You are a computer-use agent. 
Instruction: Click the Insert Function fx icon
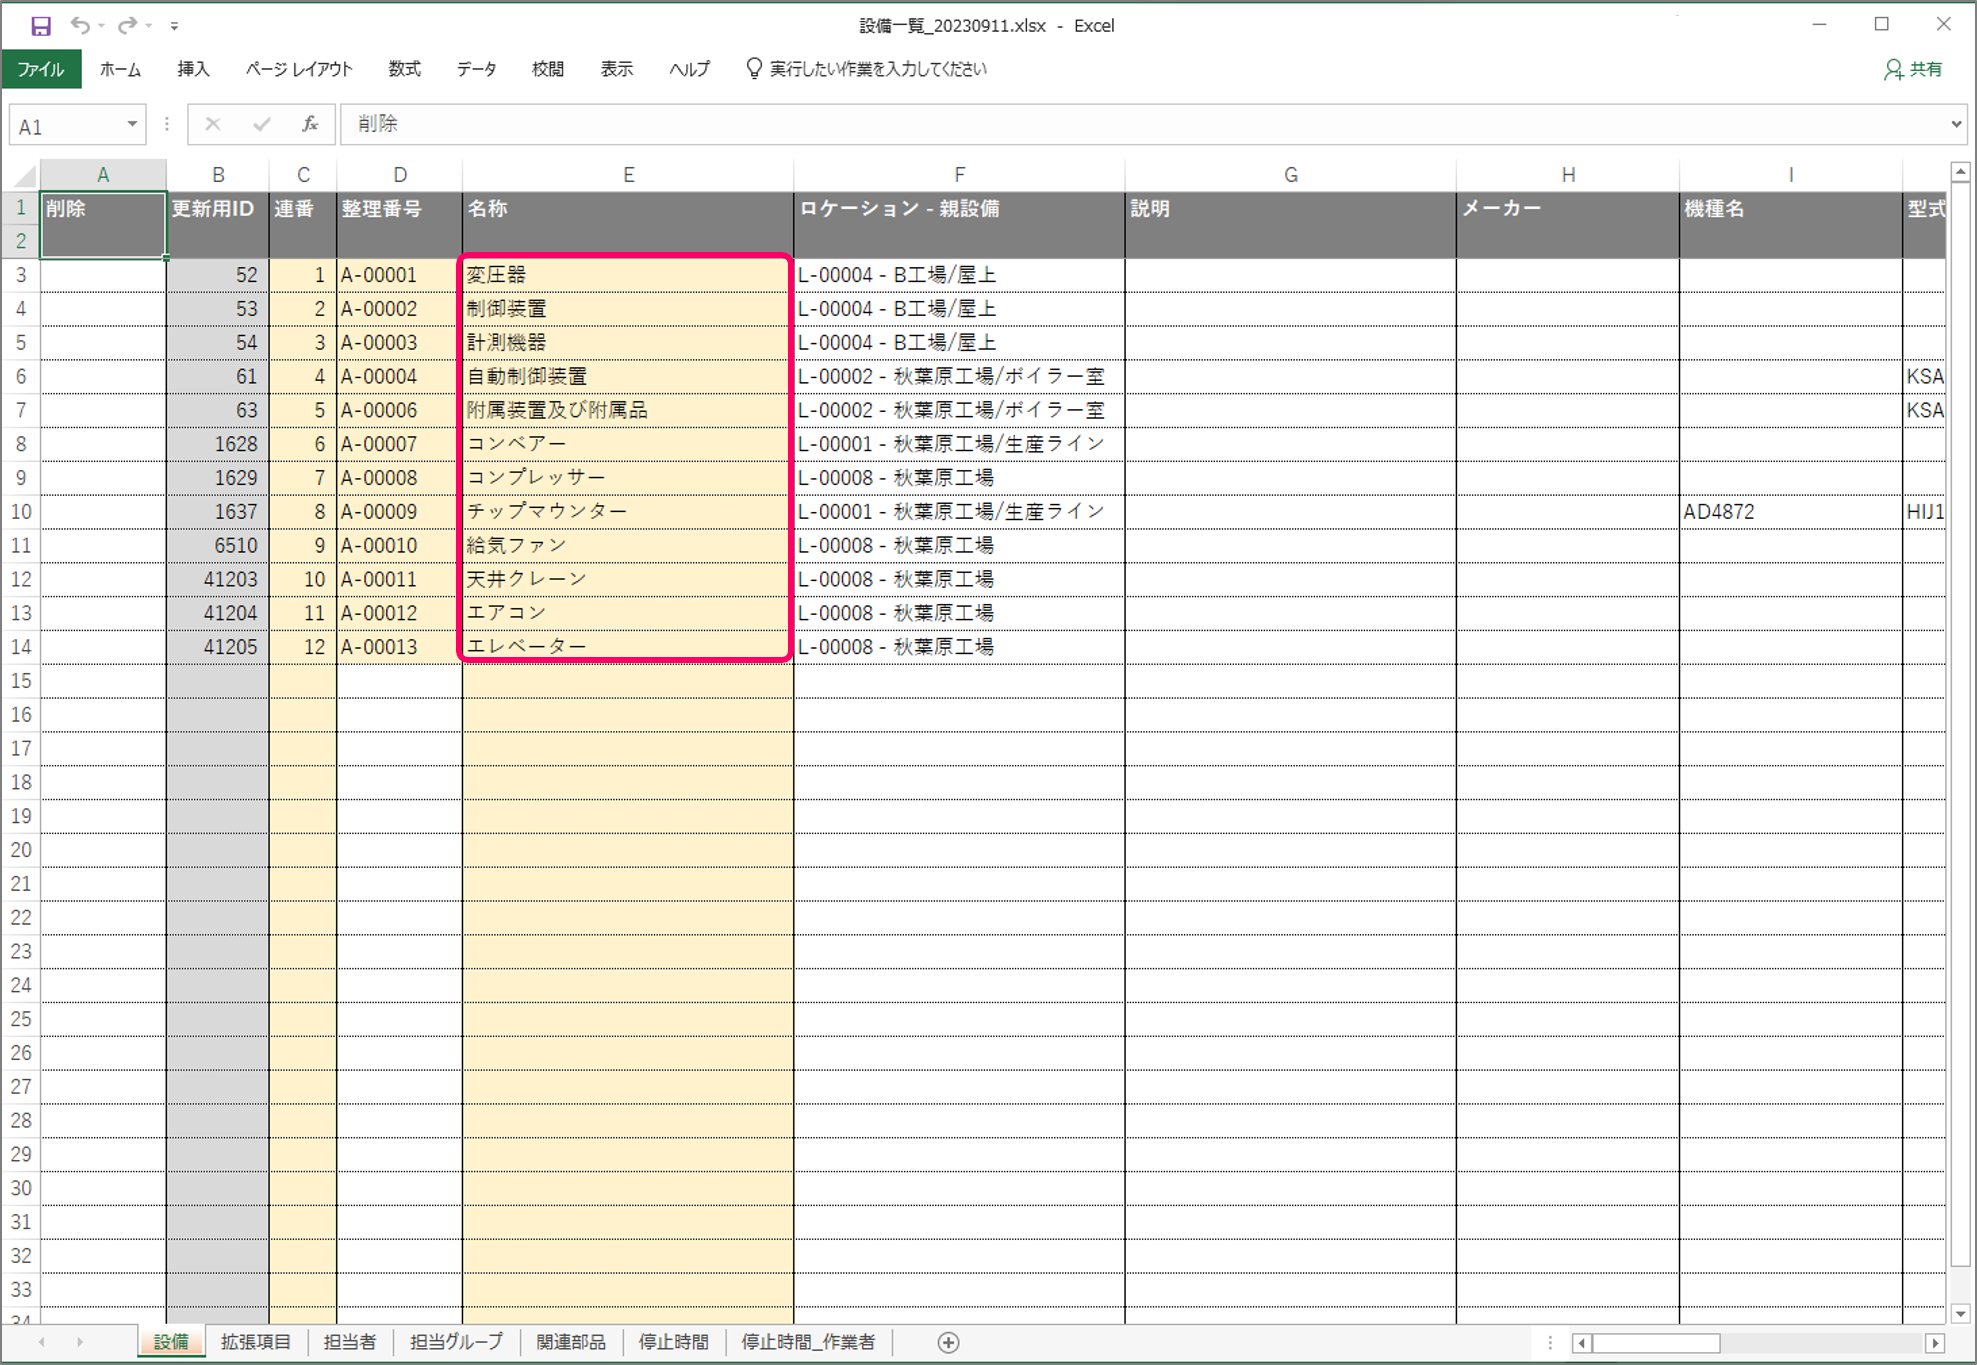tap(310, 124)
